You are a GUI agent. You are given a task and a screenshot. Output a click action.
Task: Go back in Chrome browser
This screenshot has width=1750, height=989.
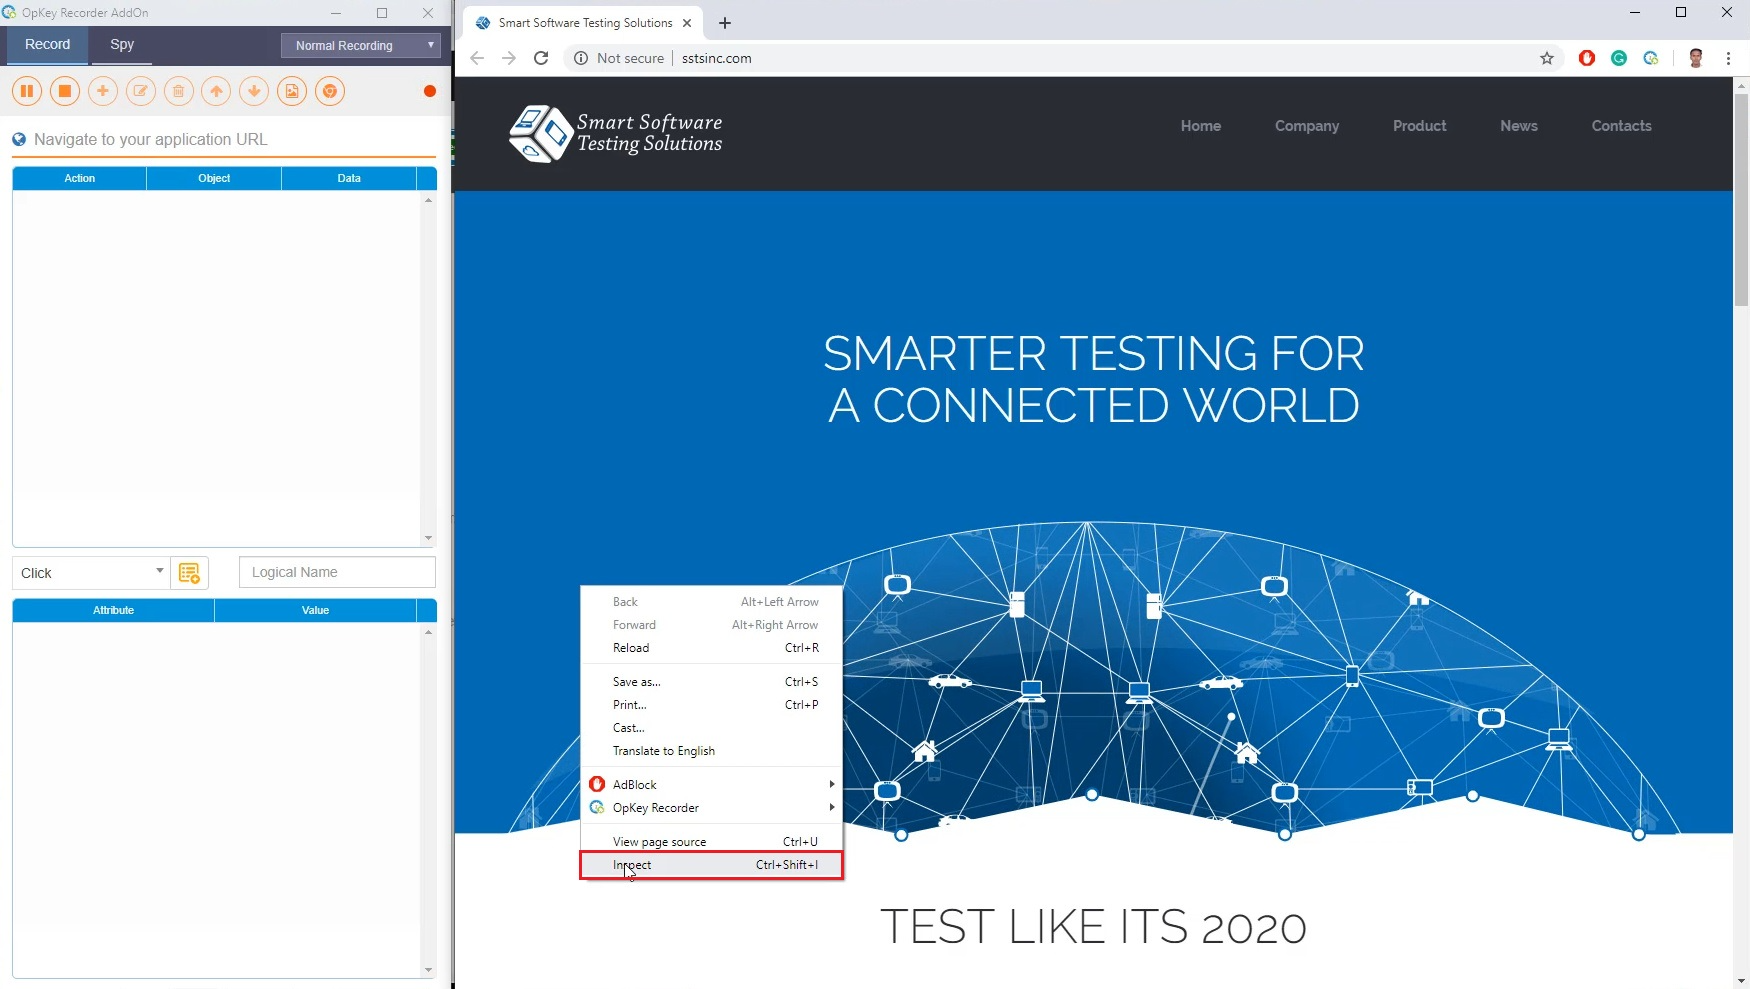(x=477, y=58)
